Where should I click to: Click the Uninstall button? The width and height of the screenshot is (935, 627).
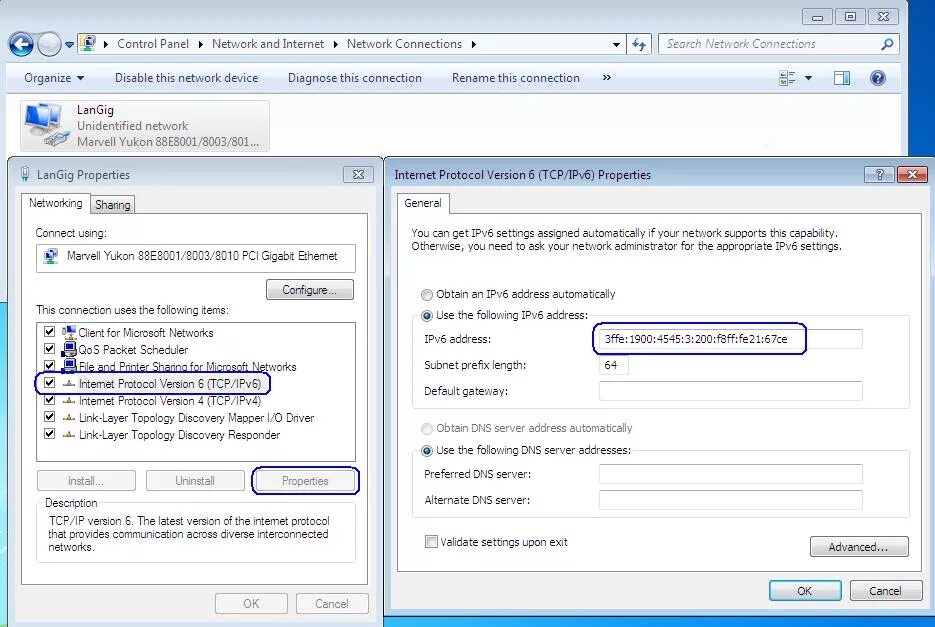195,481
